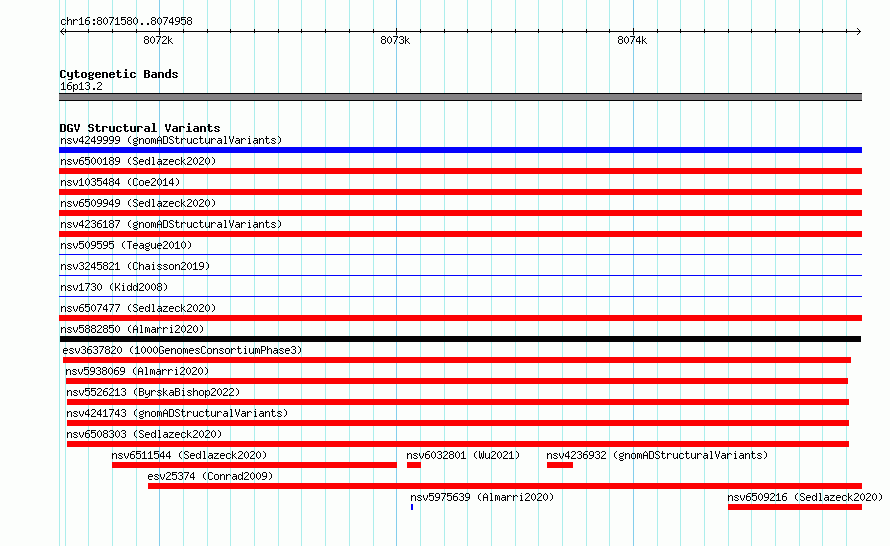890x546 pixels.
Task: Click the red nsv4236187 variant bar
Action: [x=460, y=234]
